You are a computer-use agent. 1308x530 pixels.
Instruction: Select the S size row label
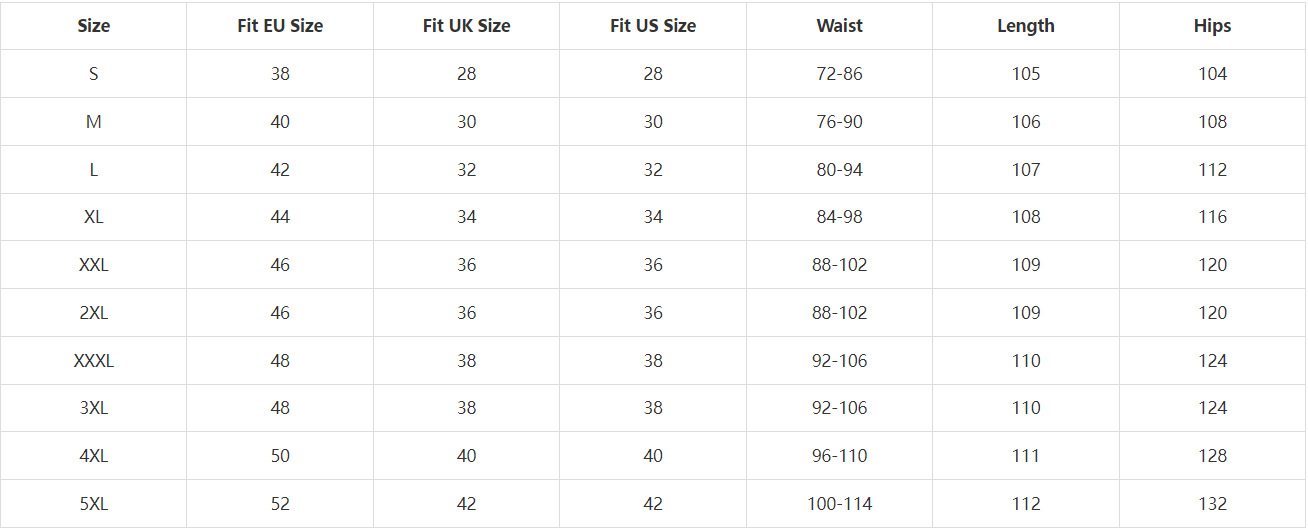(x=93, y=74)
